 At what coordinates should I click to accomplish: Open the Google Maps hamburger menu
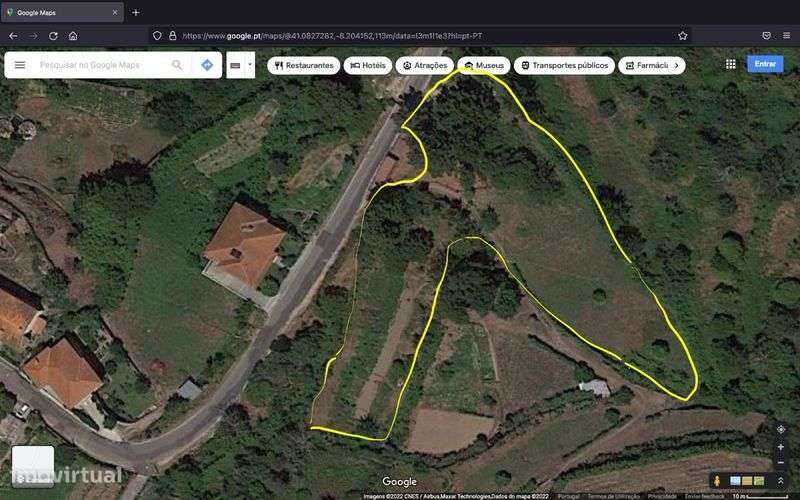[20, 65]
